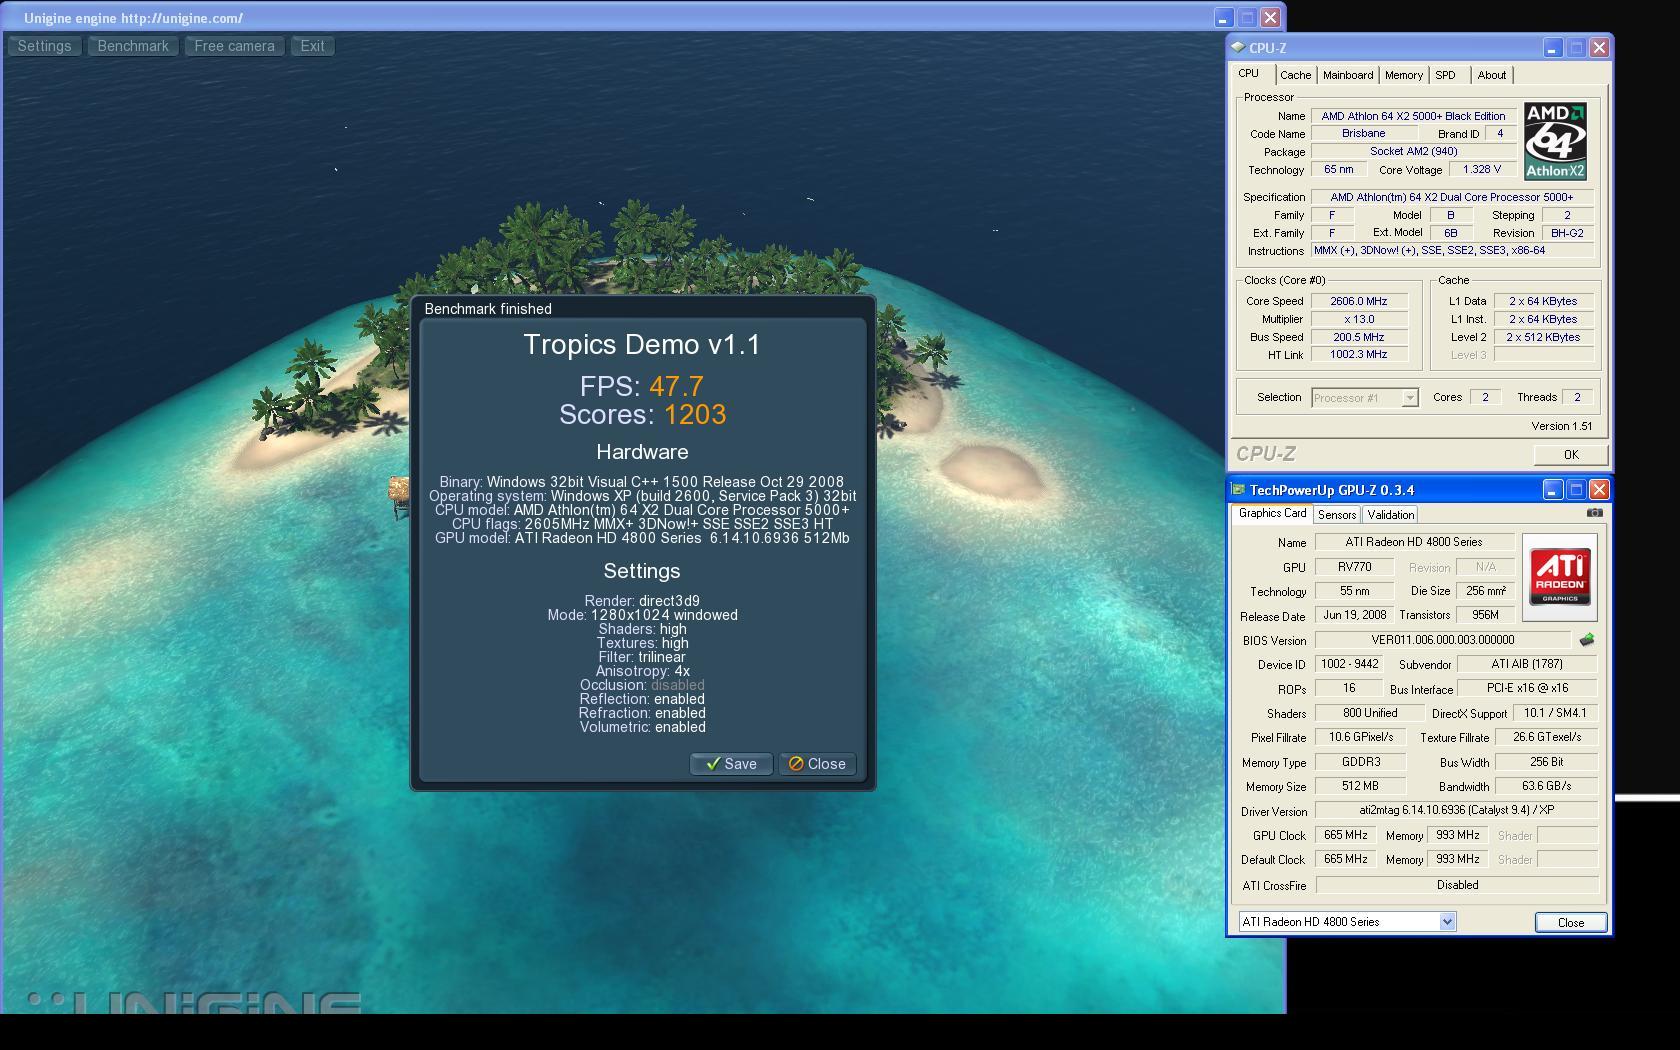
Task: Minimize the CPU-Z window
Action: tap(1552, 47)
